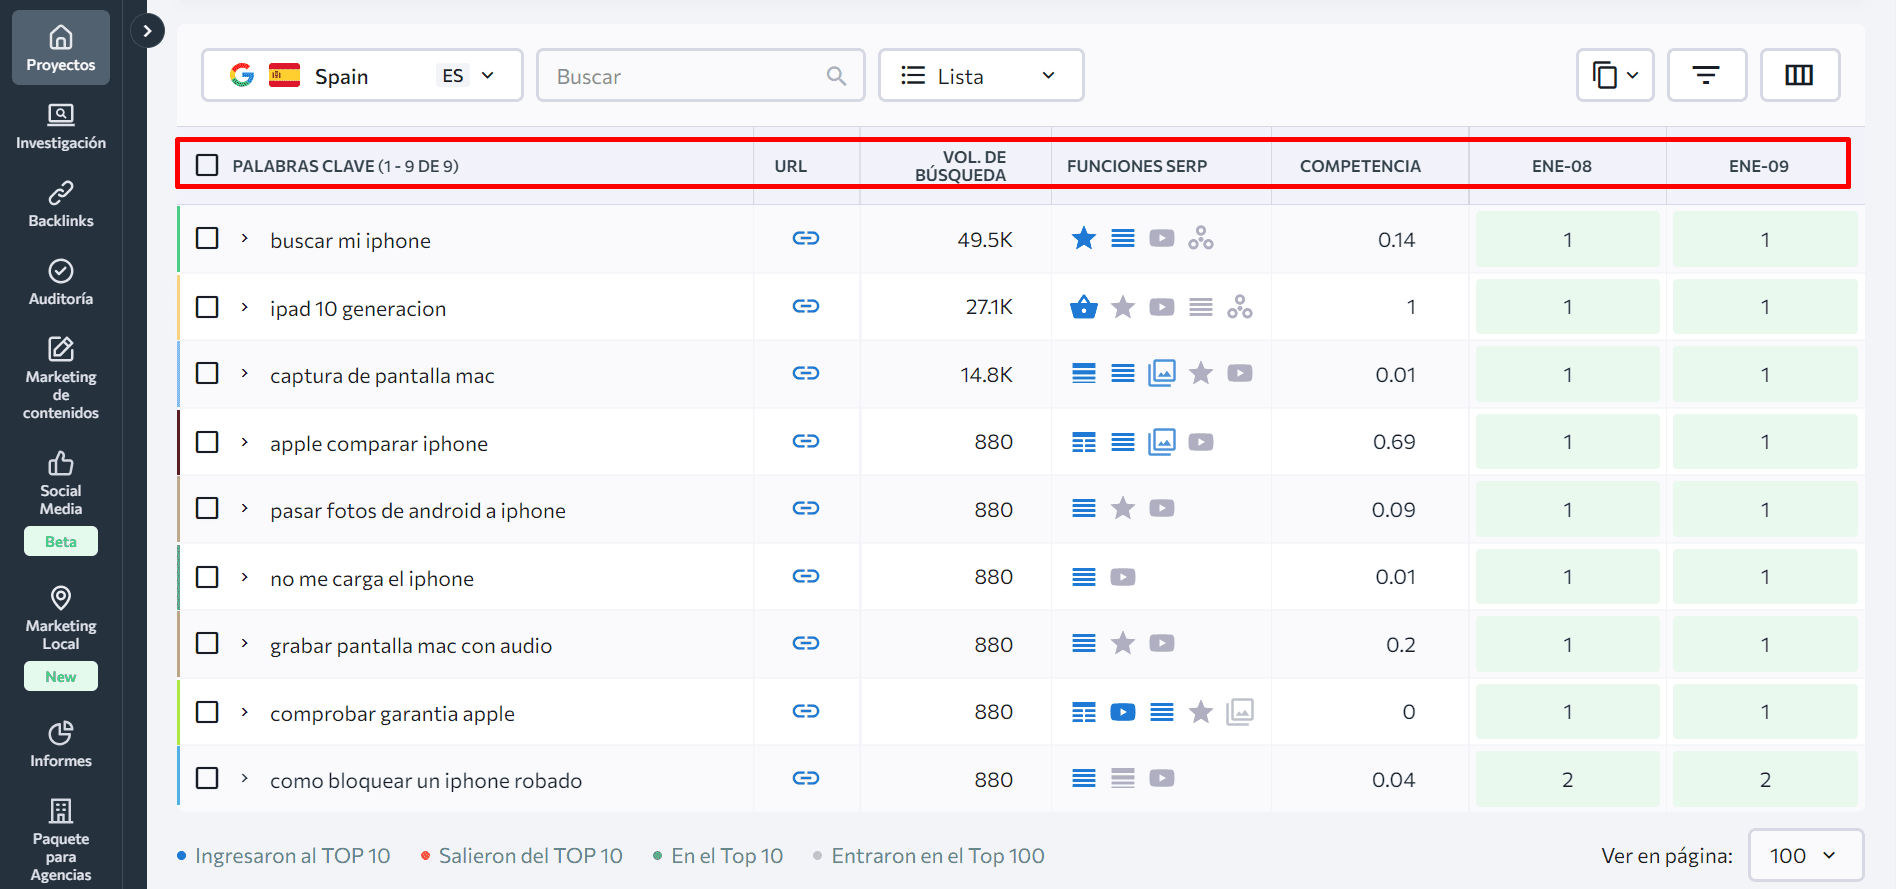Open the column settings button
Image resolution: width=1896 pixels, height=889 pixels.
point(1799,75)
